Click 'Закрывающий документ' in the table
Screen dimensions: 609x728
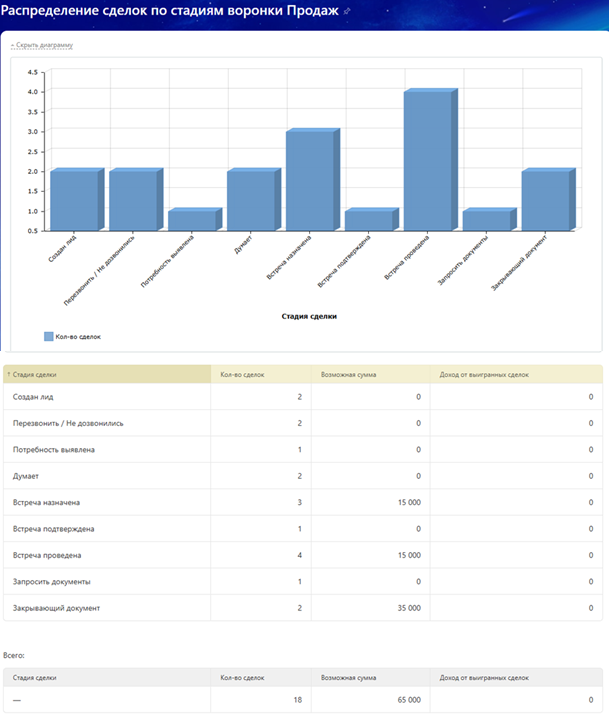coord(56,608)
